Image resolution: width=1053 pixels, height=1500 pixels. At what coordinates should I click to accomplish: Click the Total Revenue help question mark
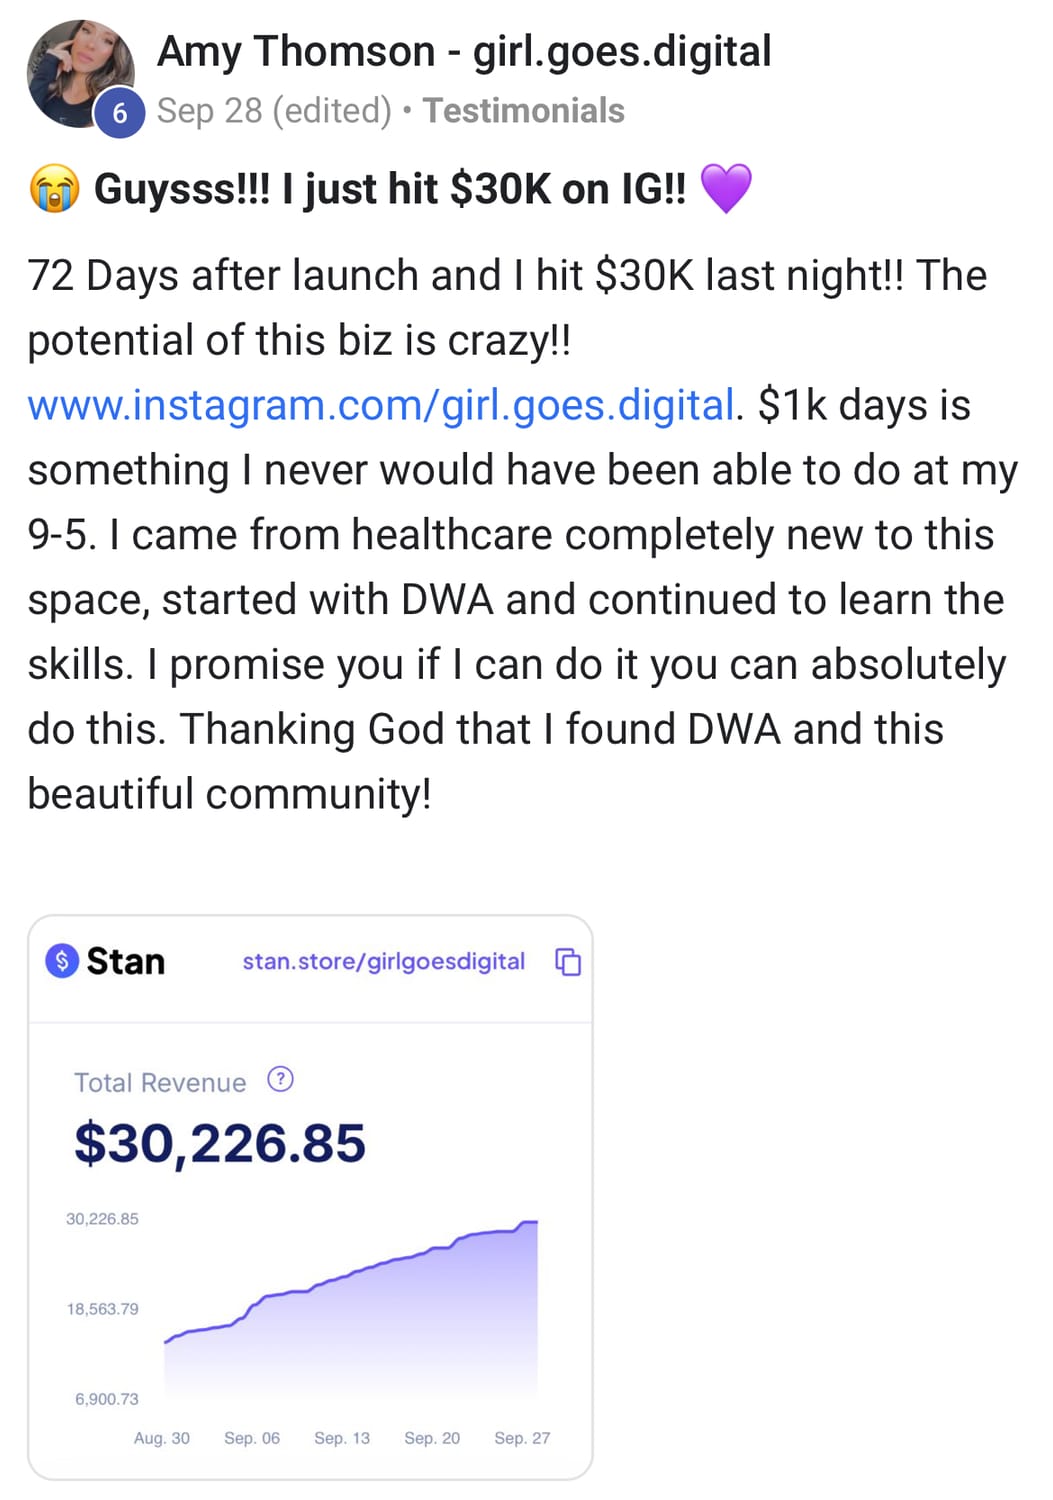[x=281, y=1079]
